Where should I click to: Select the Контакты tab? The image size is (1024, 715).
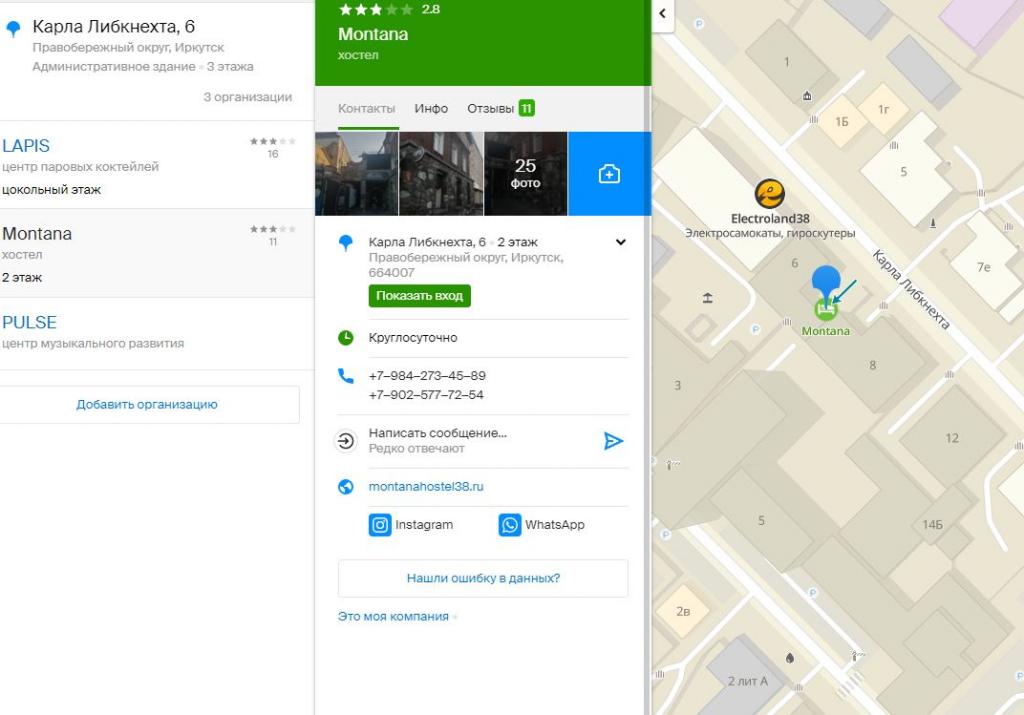366,108
